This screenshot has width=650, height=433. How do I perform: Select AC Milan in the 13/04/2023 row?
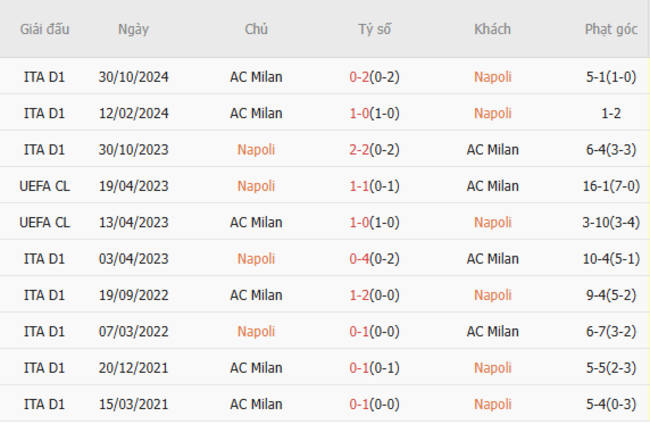(x=256, y=222)
